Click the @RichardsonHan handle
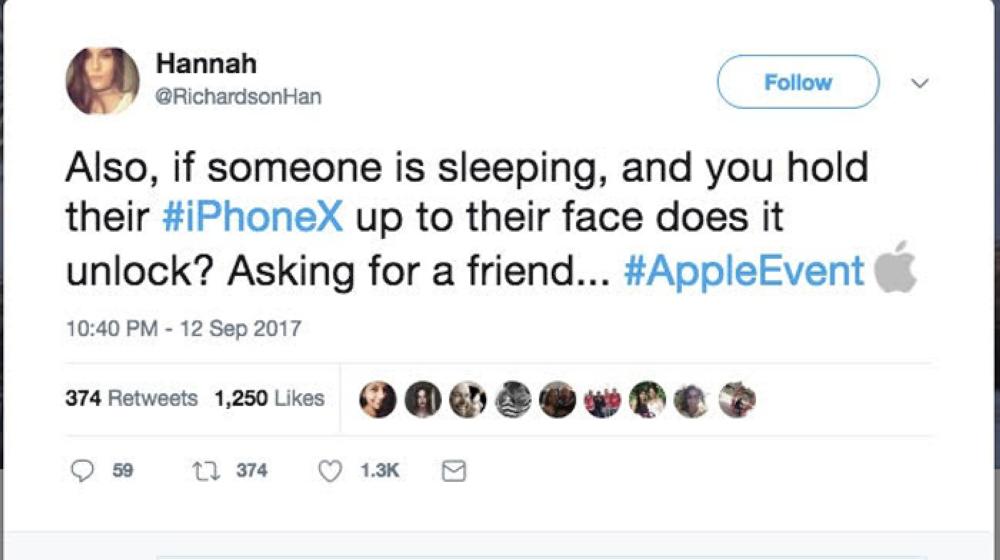The width and height of the screenshot is (1000, 560). click(238, 97)
